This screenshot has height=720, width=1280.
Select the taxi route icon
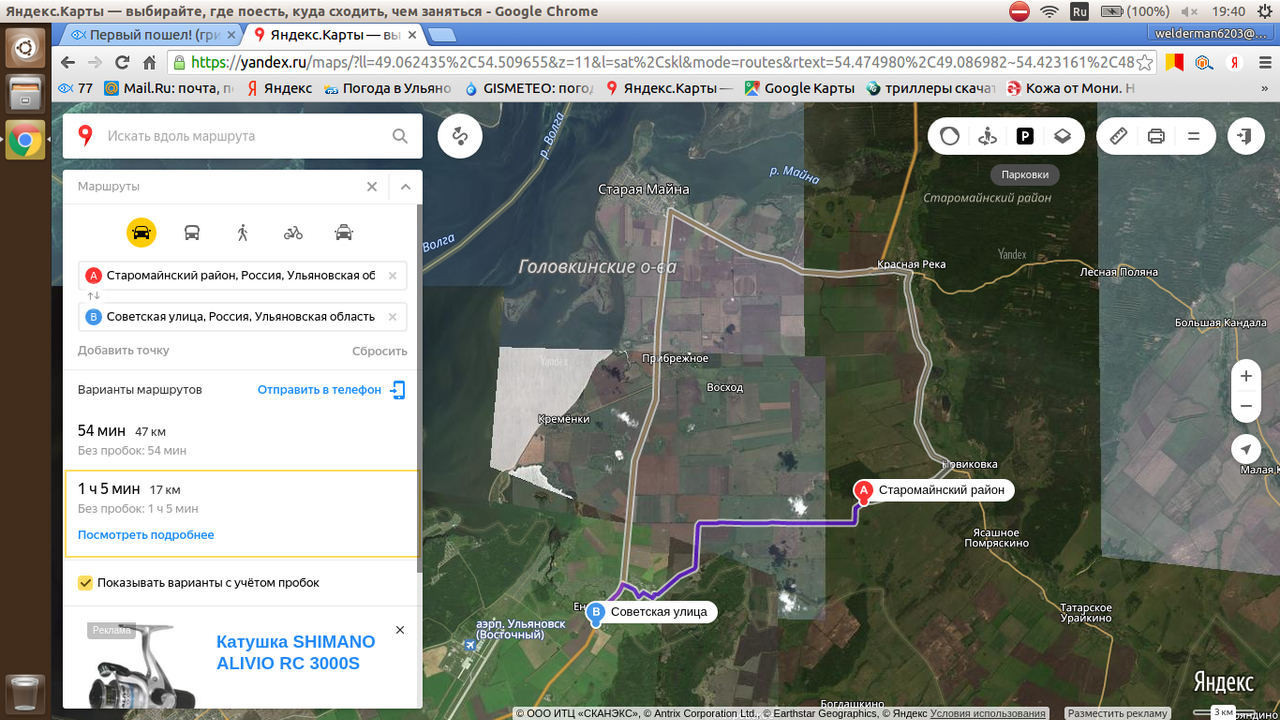click(344, 233)
